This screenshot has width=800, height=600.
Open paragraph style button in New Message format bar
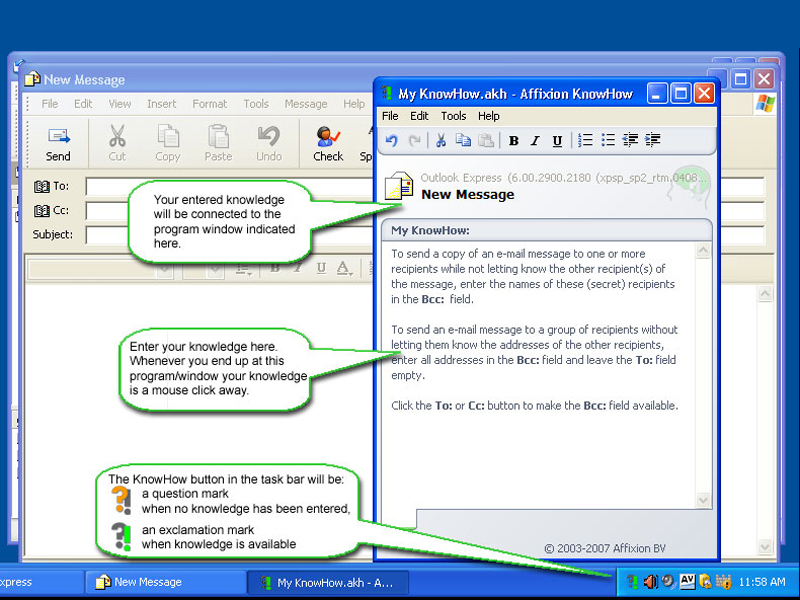pyautogui.click(x=243, y=270)
